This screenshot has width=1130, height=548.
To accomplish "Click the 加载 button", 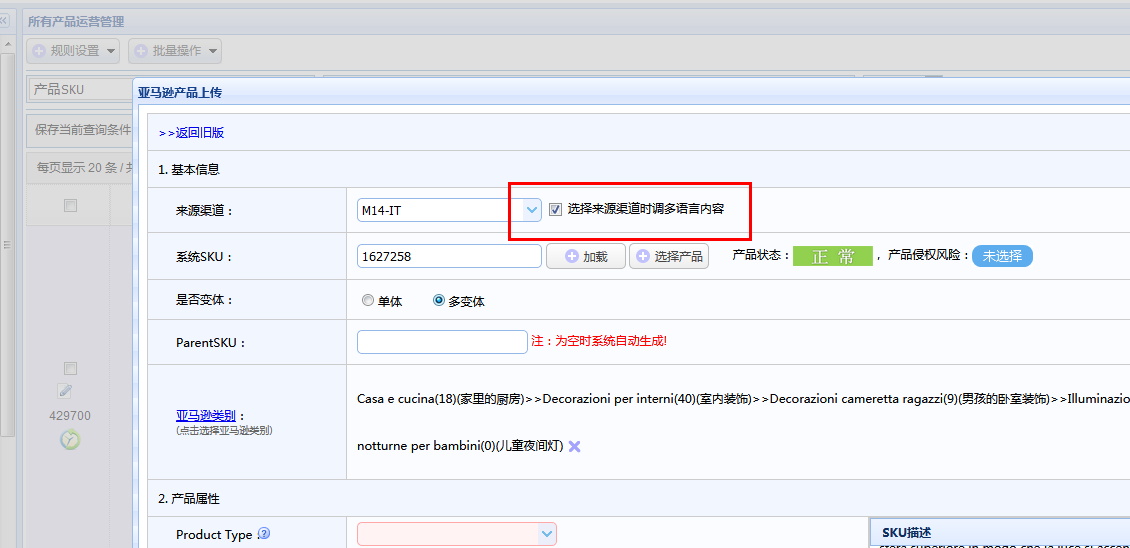I will (x=585, y=256).
